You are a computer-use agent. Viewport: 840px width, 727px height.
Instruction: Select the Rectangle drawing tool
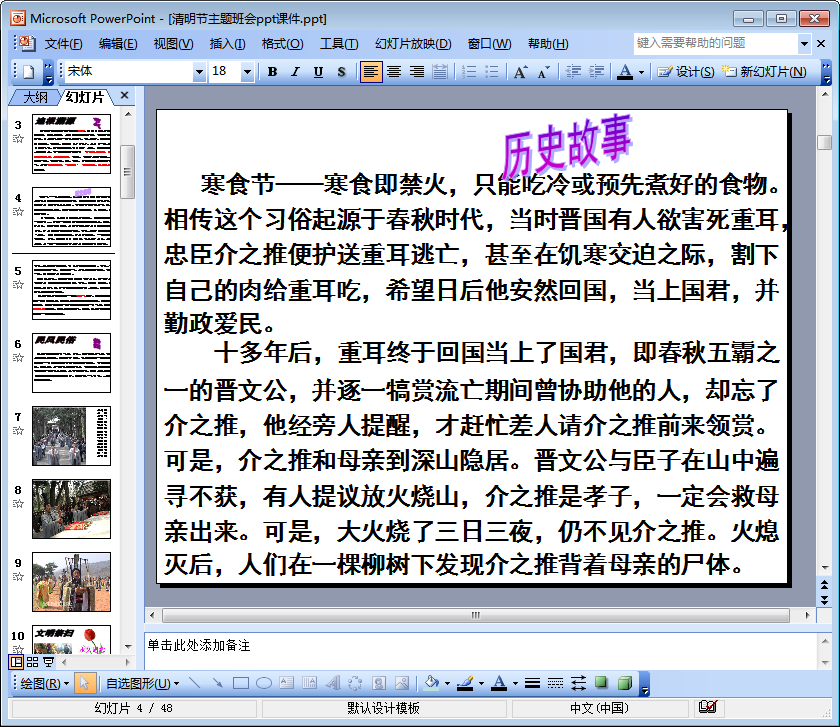(x=241, y=683)
